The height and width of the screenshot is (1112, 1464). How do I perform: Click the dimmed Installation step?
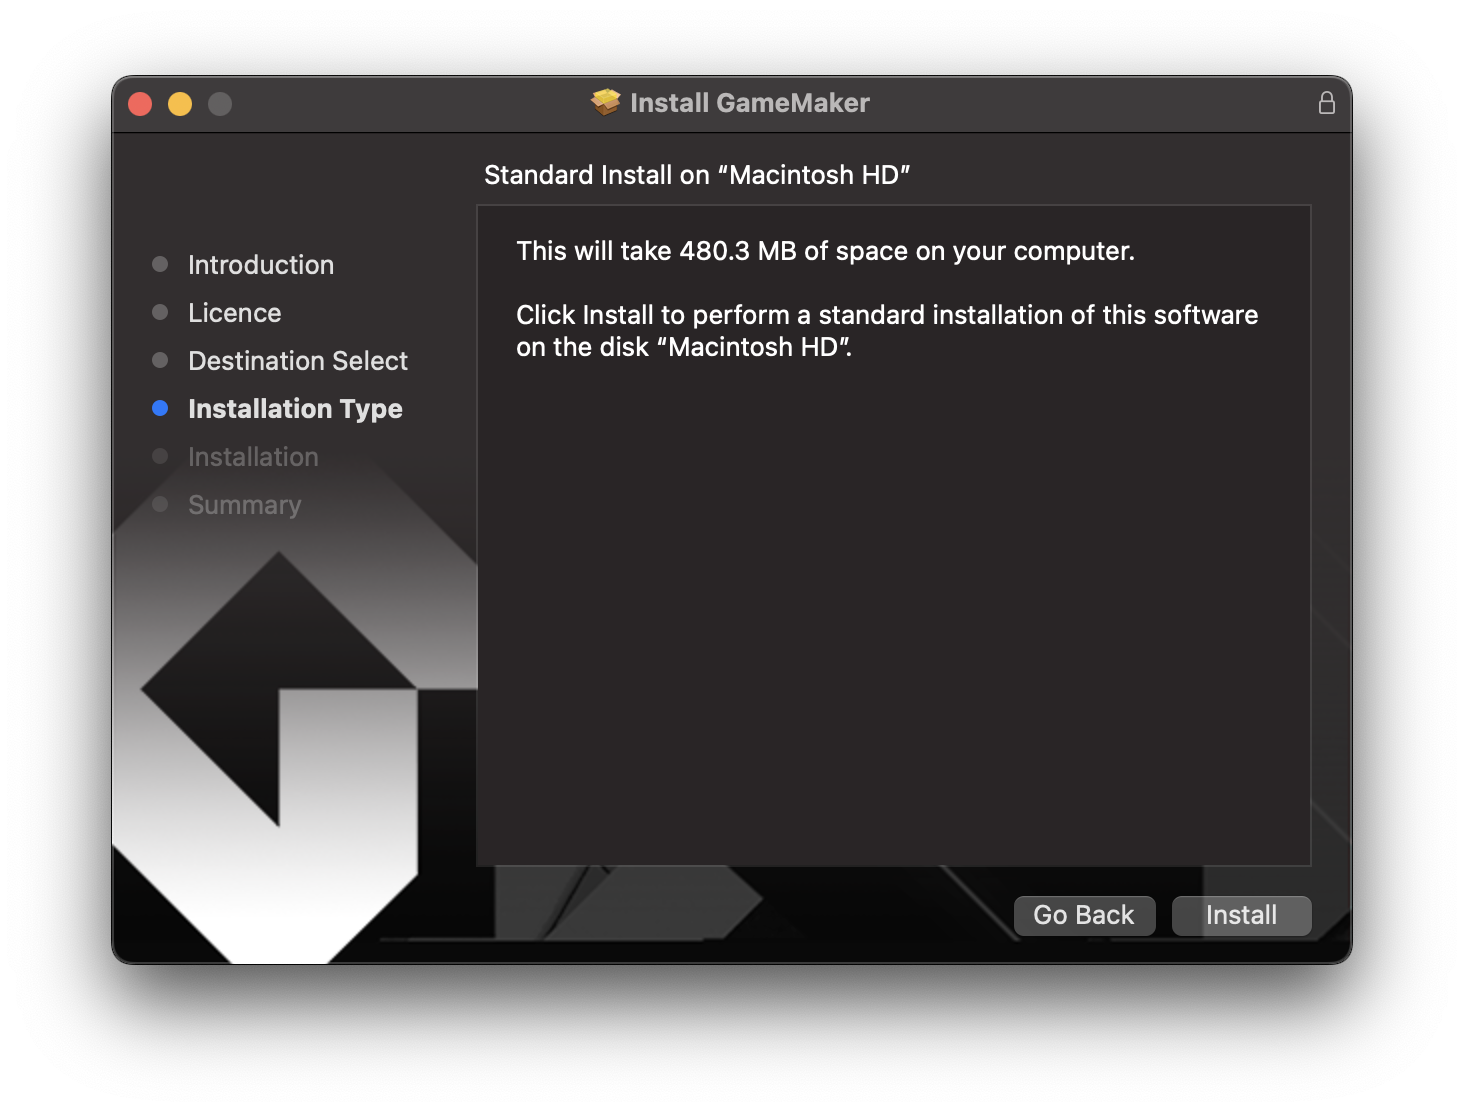point(253,457)
